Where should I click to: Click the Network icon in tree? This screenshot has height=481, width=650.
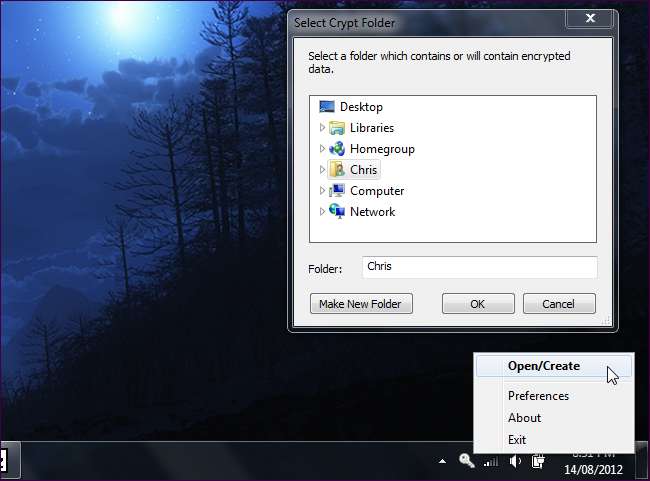click(337, 212)
